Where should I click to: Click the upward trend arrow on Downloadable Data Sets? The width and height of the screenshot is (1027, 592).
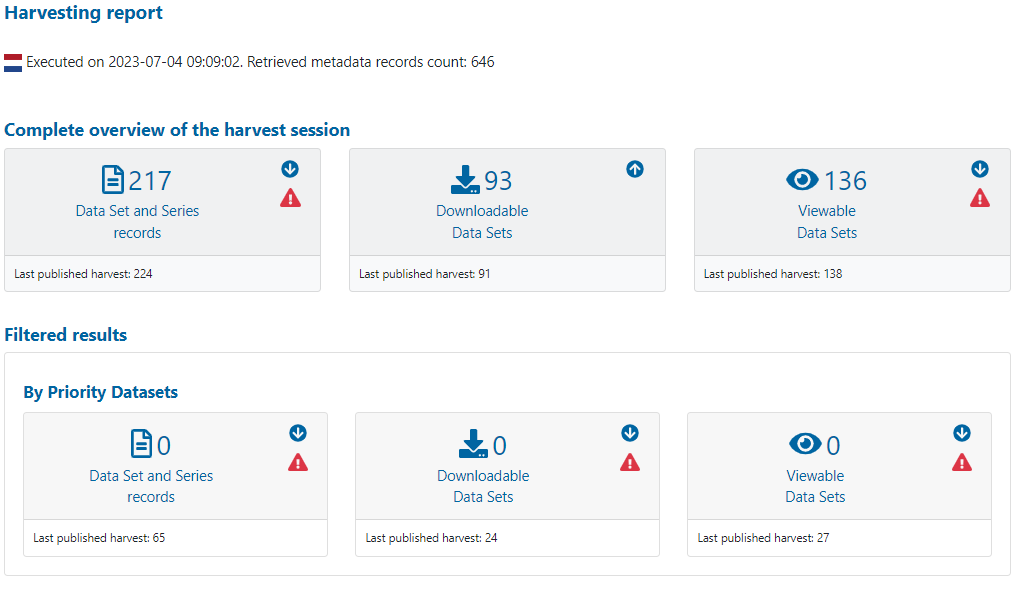(x=634, y=169)
